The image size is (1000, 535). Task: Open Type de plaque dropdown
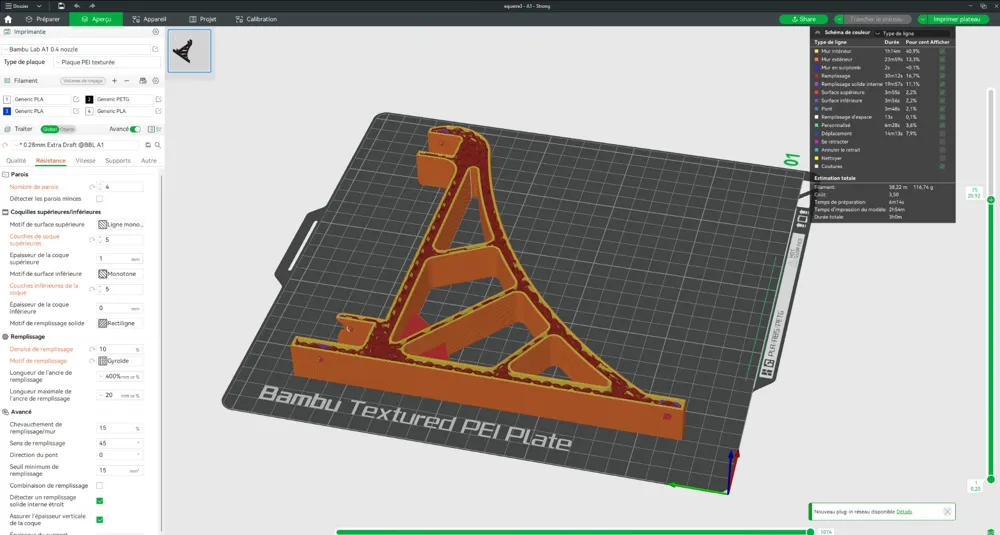coord(107,62)
